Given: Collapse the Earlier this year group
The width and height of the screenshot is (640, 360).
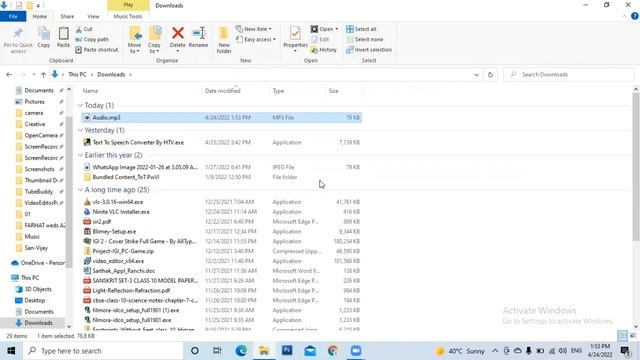Looking at the screenshot, I should tap(80, 155).
